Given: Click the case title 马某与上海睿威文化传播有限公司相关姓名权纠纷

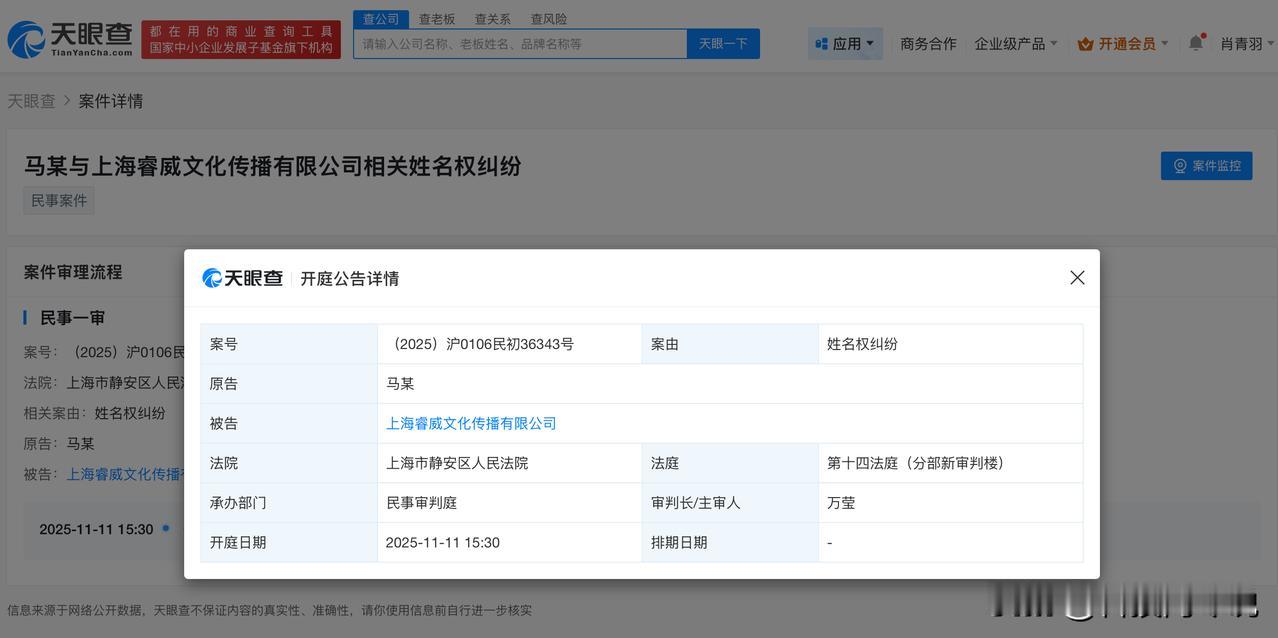Looking at the screenshot, I should 273,166.
